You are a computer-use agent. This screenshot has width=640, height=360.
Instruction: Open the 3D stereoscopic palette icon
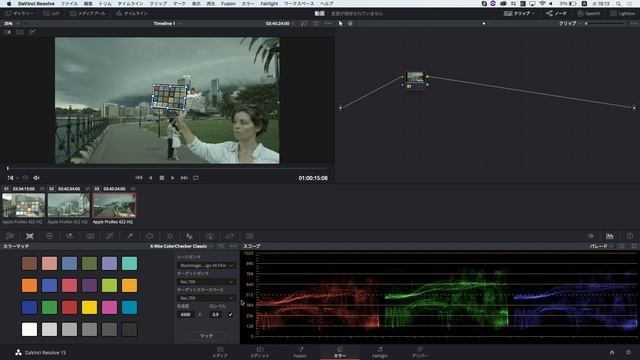click(x=249, y=236)
